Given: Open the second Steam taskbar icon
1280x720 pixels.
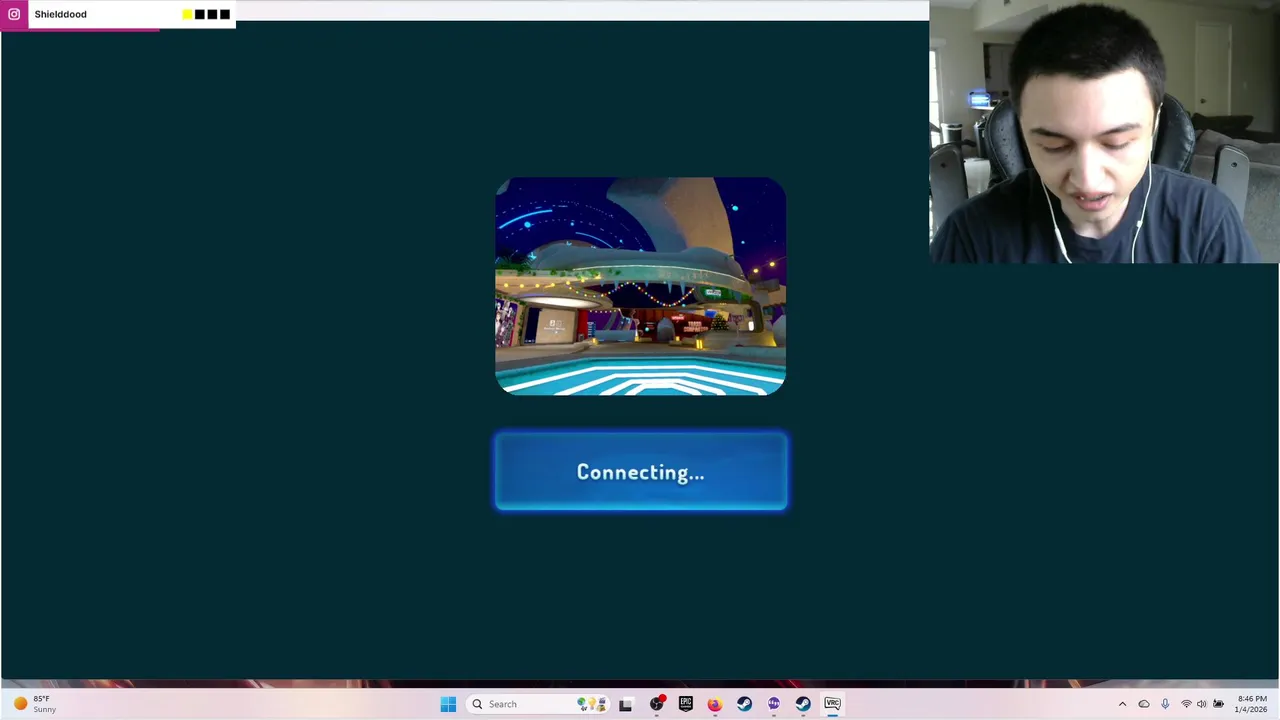Looking at the screenshot, I should click(803, 704).
